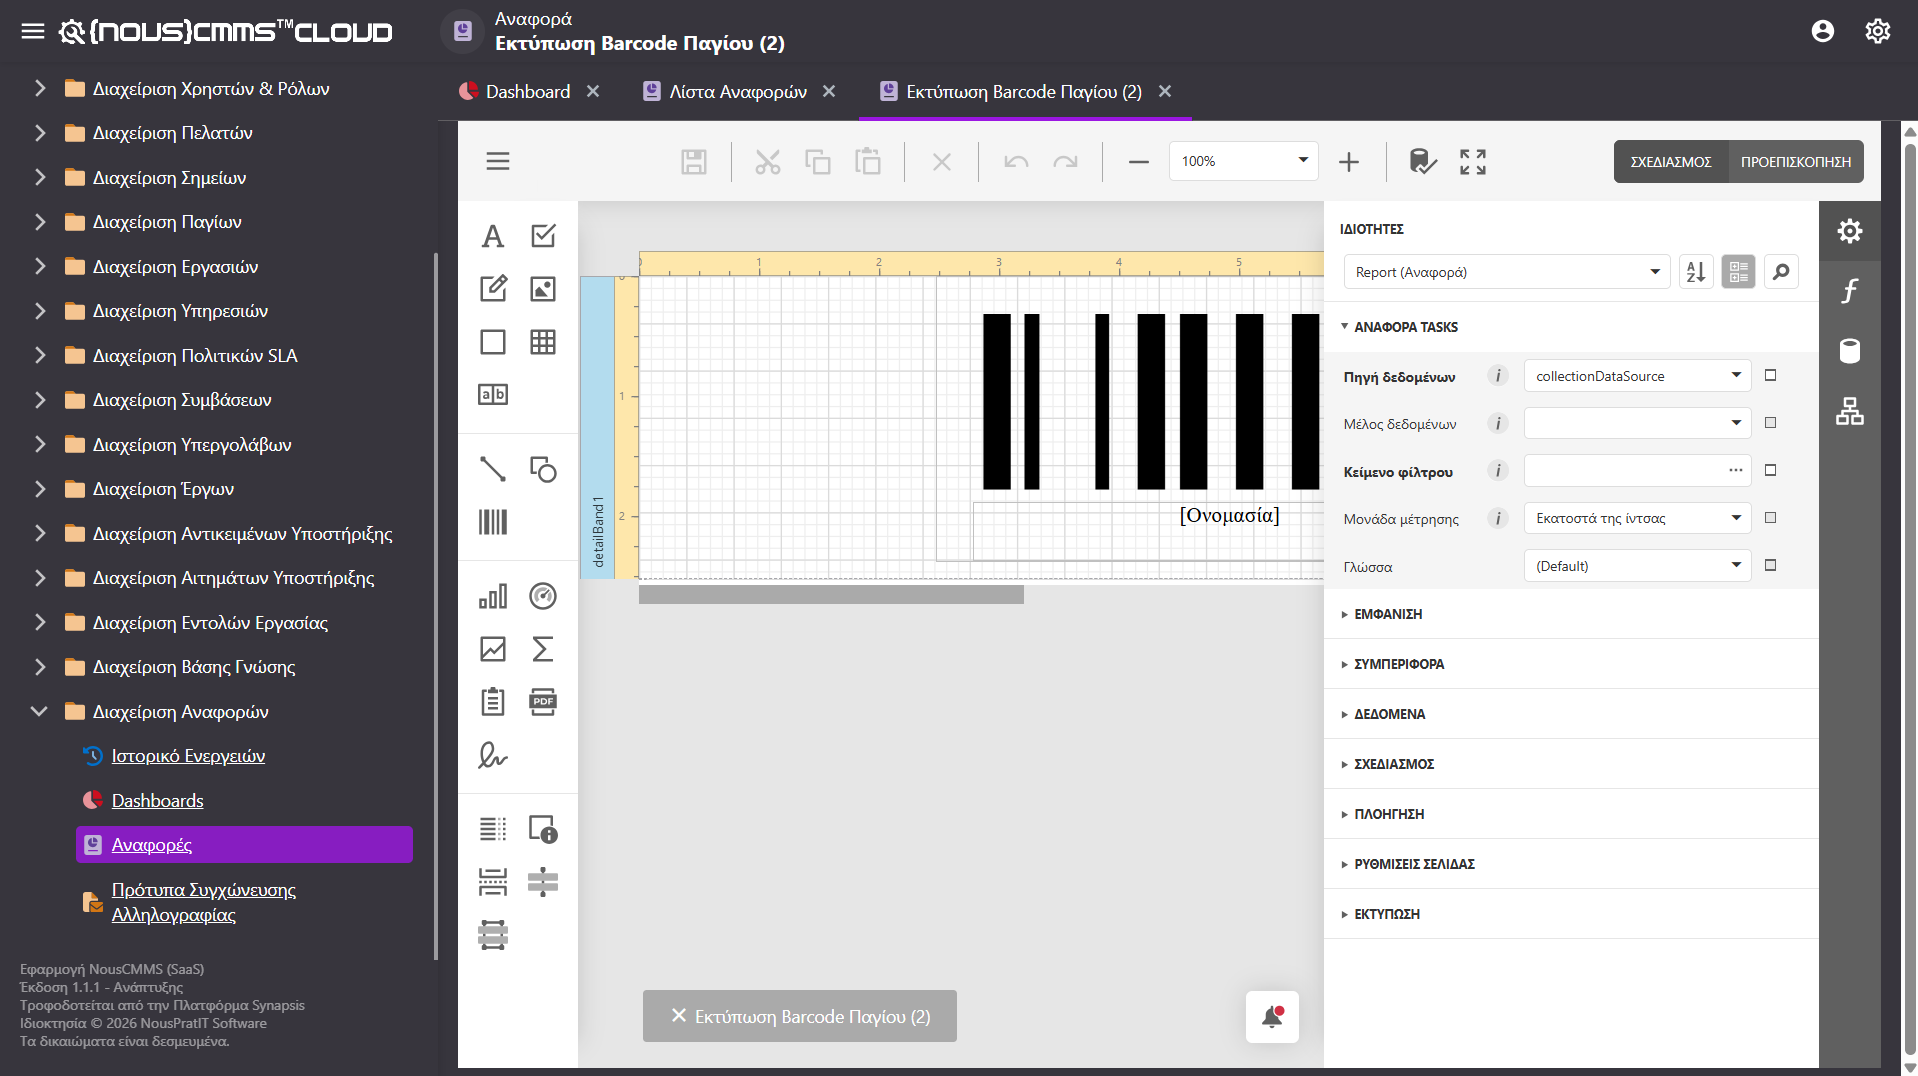Click the ΠΡΟΕΠΙΣΚΟΠΗΣΗ button
Viewport: 1918px width, 1076px height.
1795,162
